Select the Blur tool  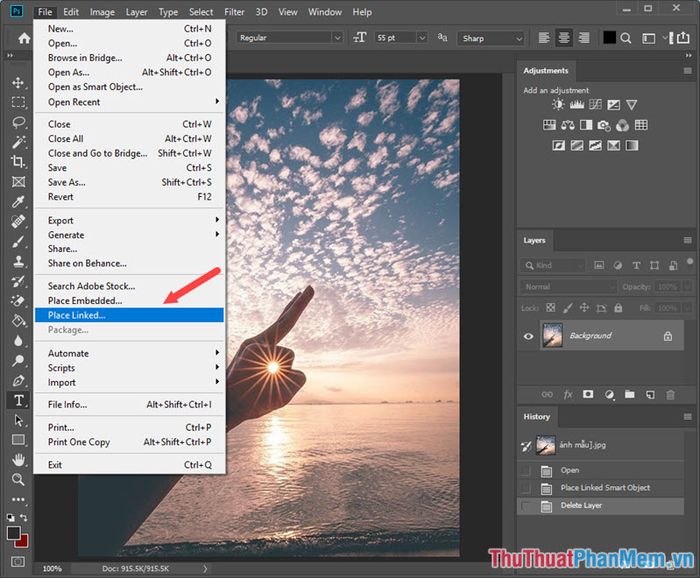coord(18,341)
